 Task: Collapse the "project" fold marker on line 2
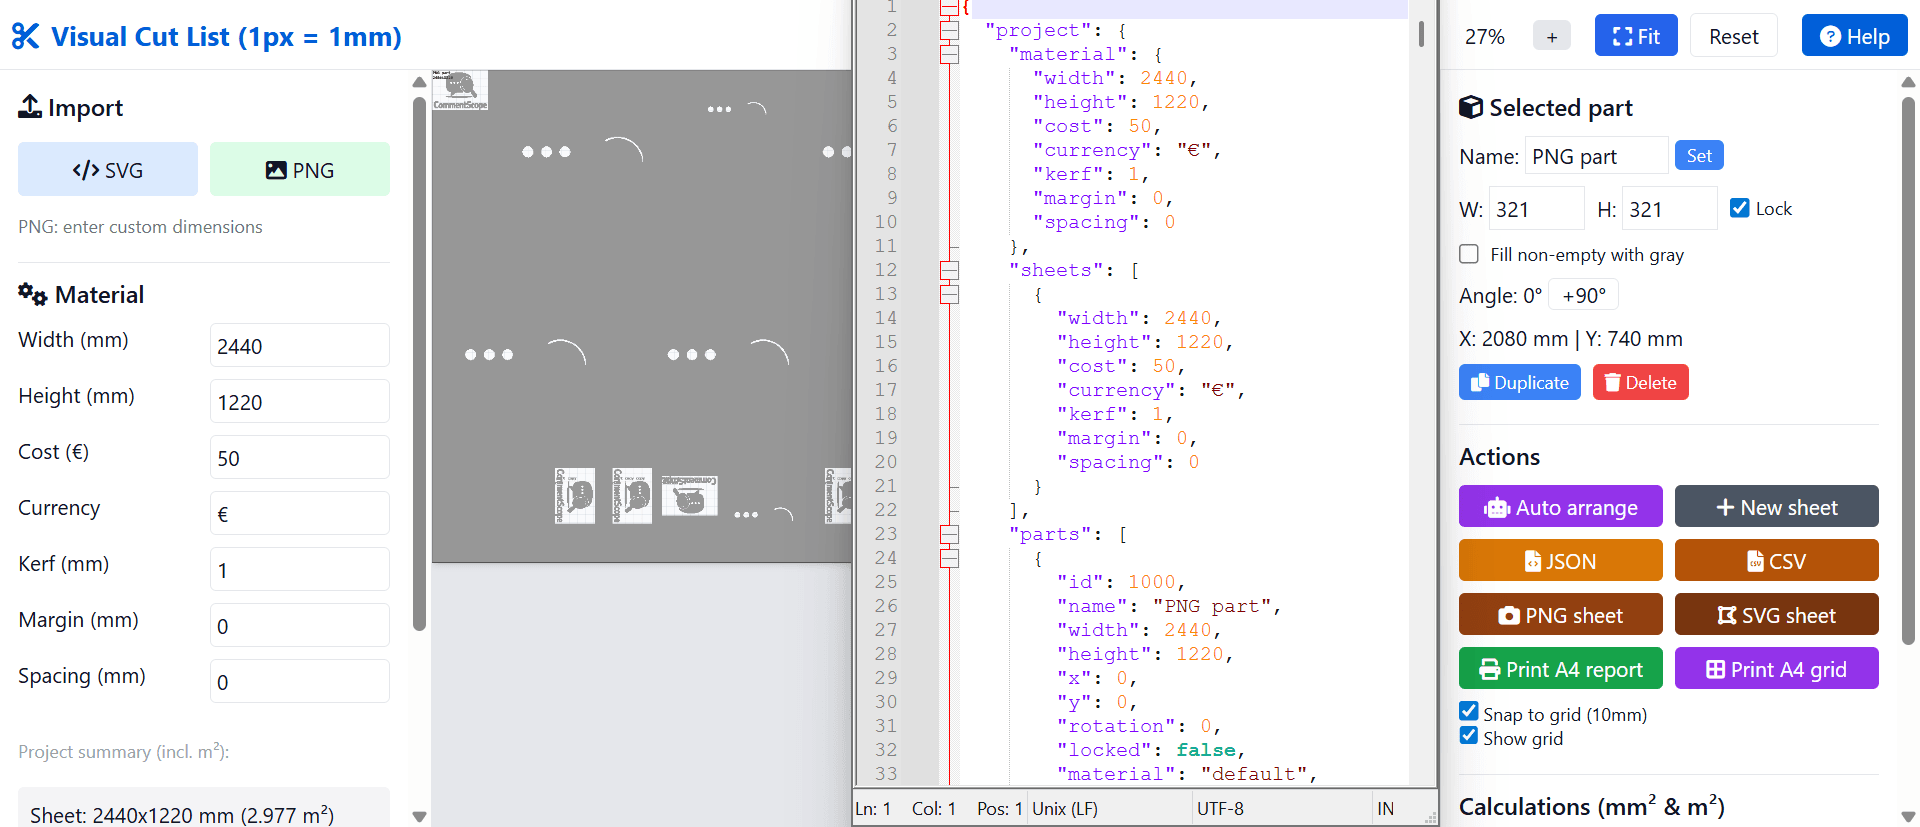(950, 31)
